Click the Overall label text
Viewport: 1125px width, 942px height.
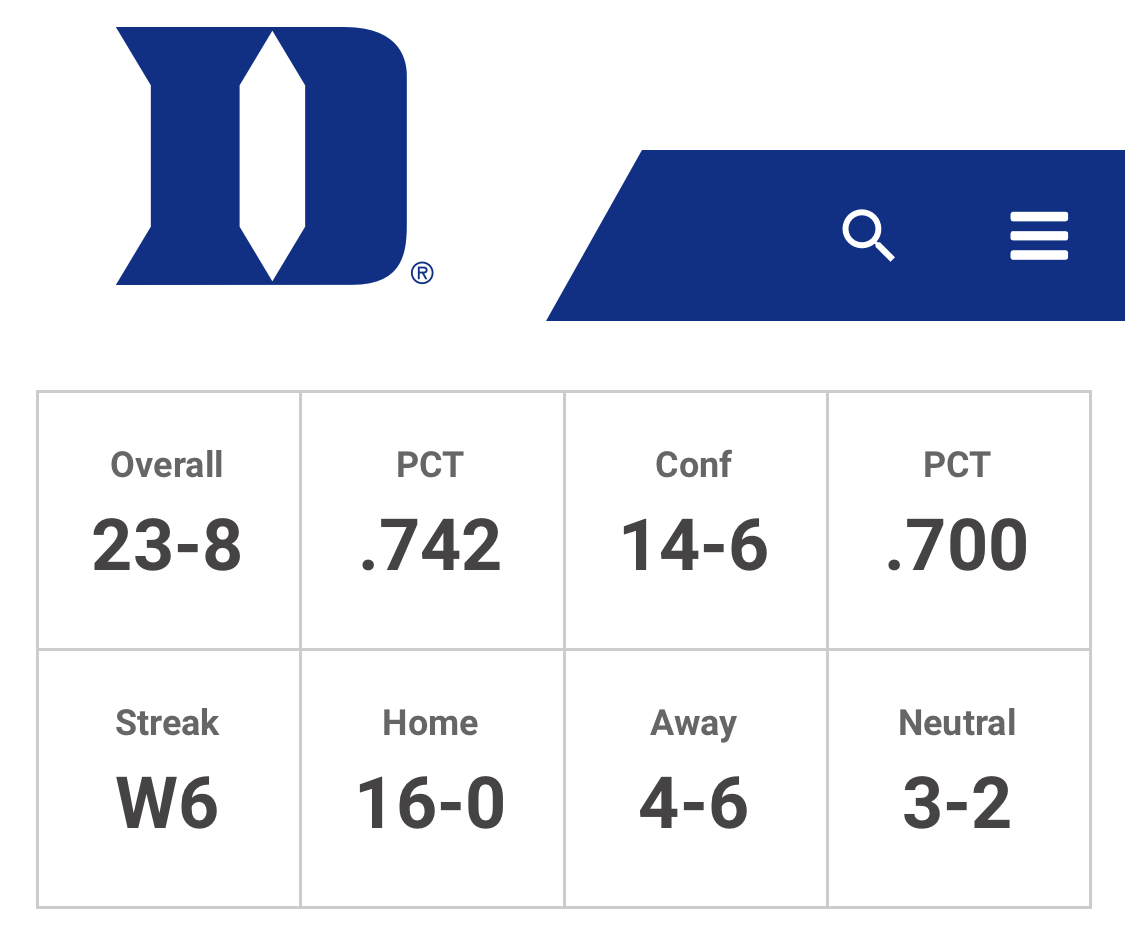coord(166,464)
